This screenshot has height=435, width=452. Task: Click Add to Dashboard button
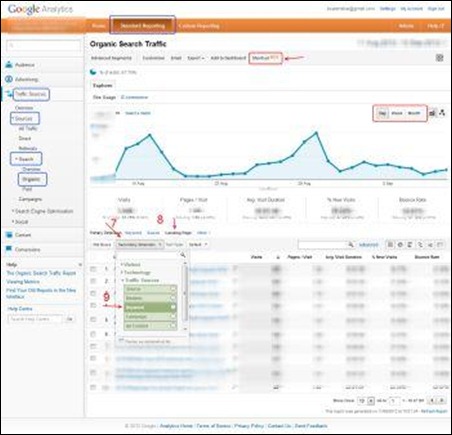tap(228, 58)
